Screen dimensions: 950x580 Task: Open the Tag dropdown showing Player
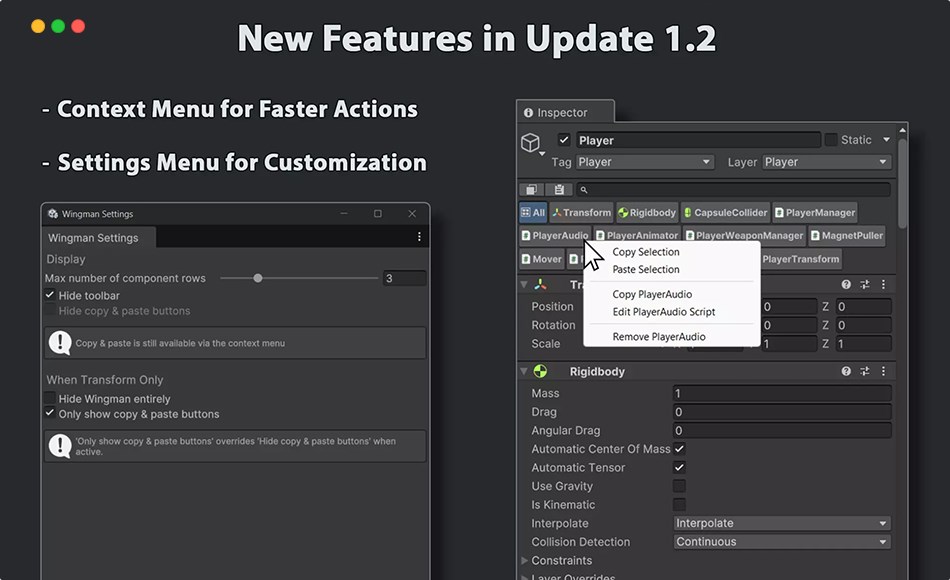coord(644,162)
